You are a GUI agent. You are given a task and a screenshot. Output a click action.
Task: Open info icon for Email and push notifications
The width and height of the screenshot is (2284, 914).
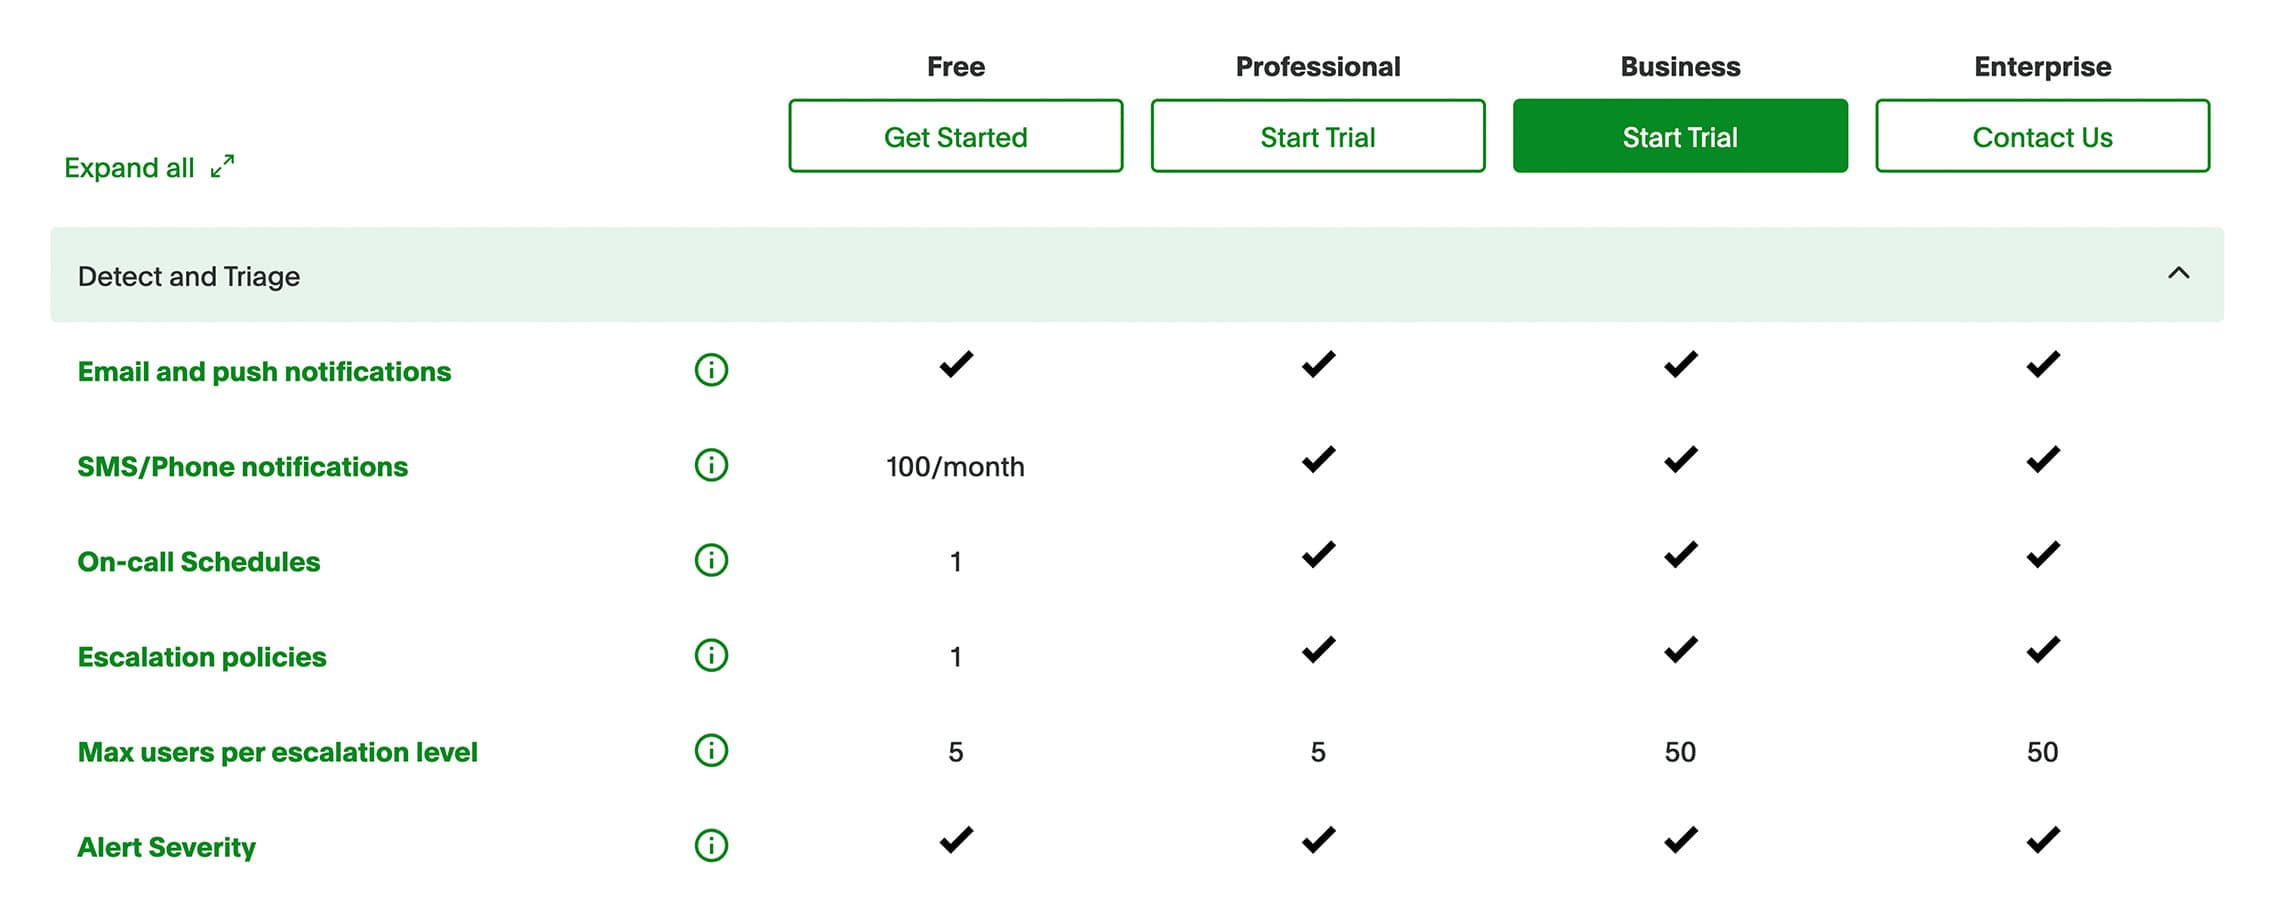(x=711, y=370)
